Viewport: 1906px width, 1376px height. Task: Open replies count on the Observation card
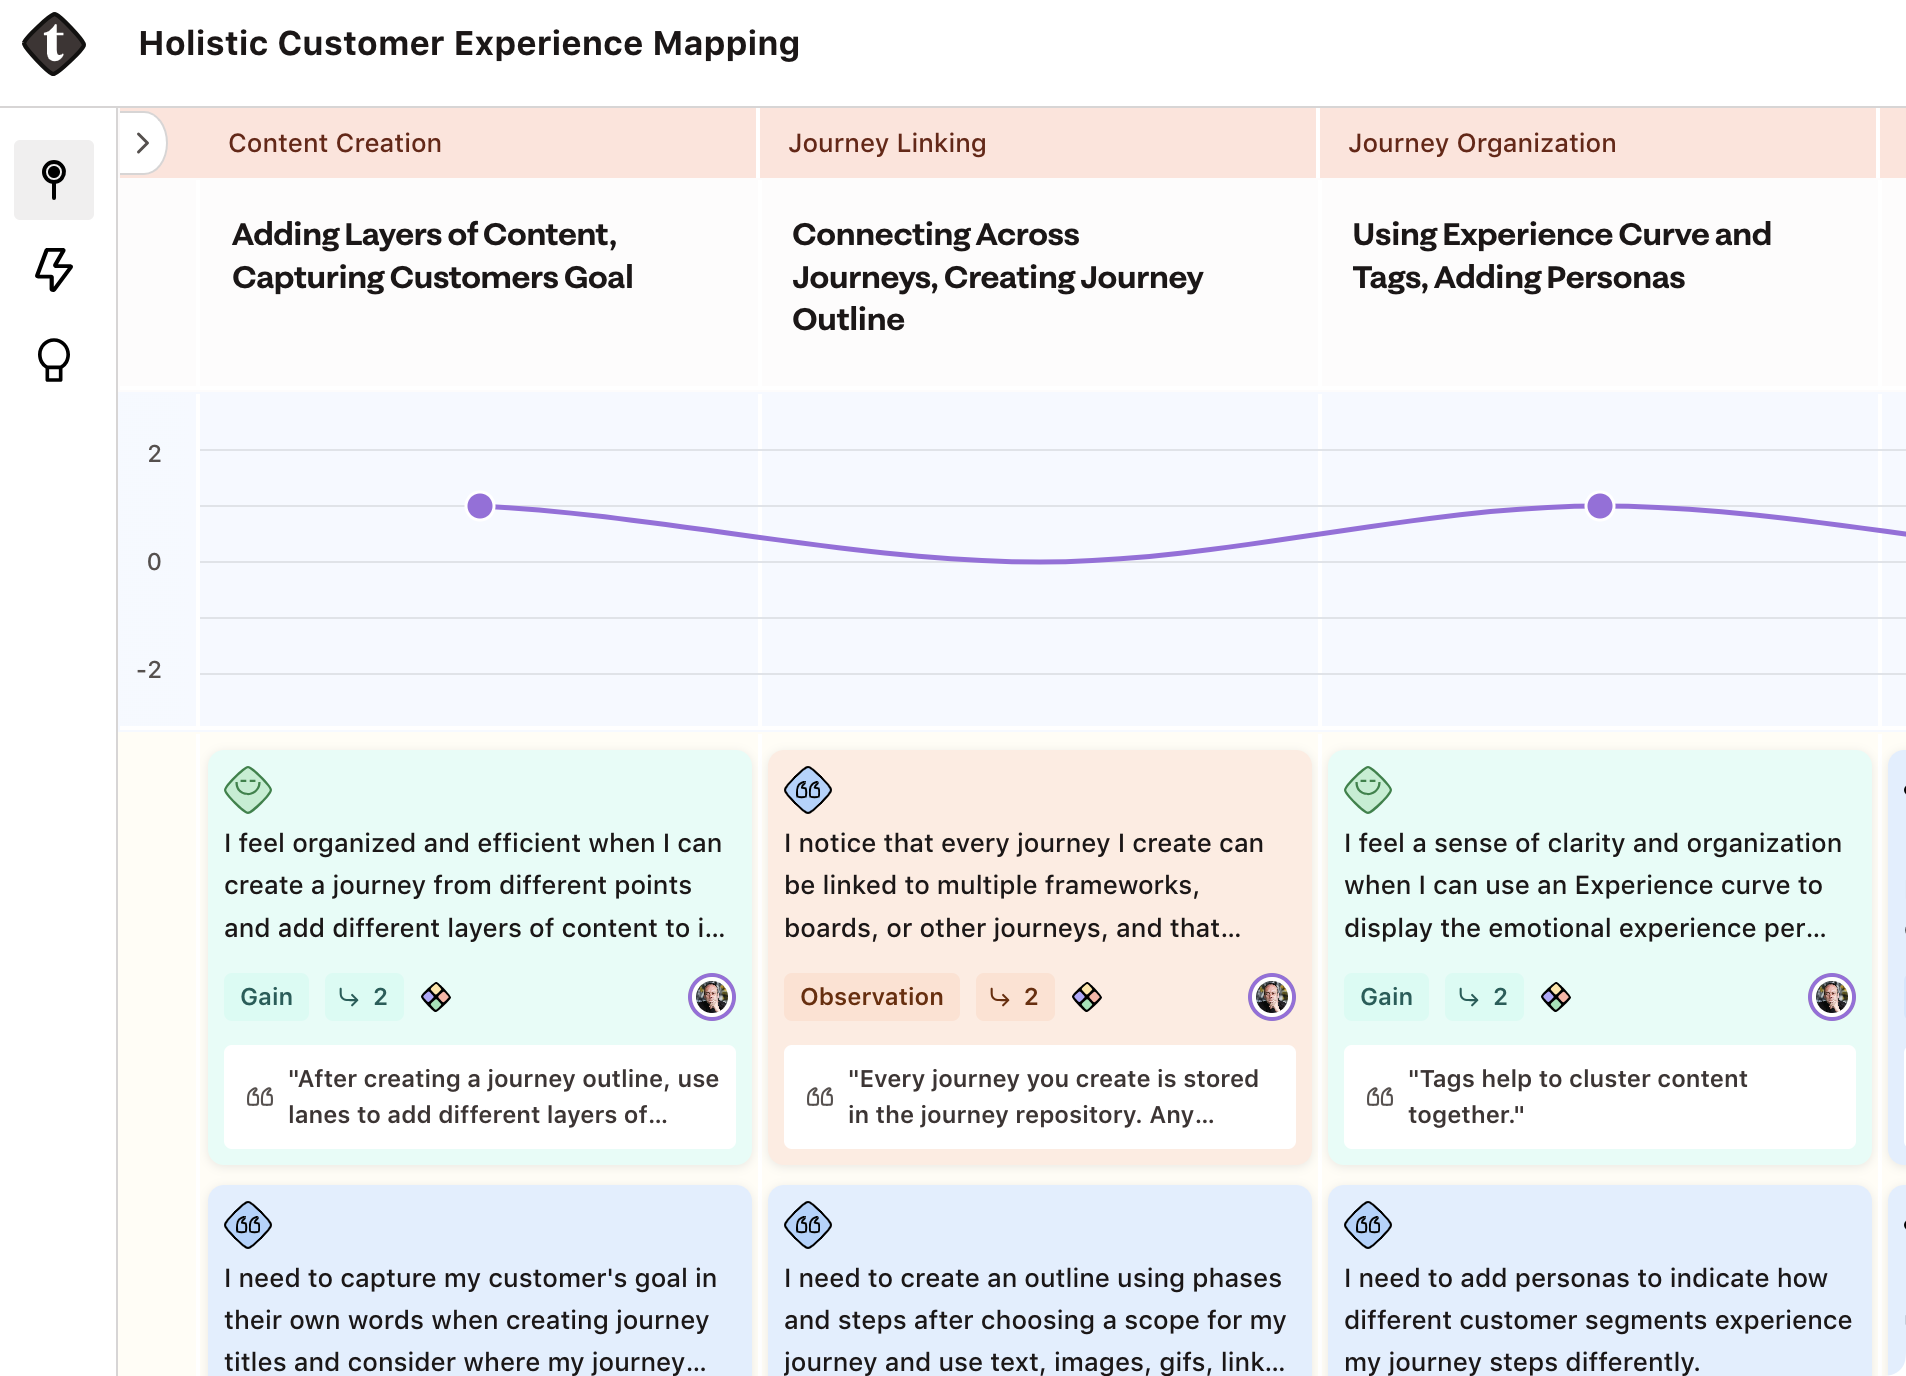(1014, 997)
